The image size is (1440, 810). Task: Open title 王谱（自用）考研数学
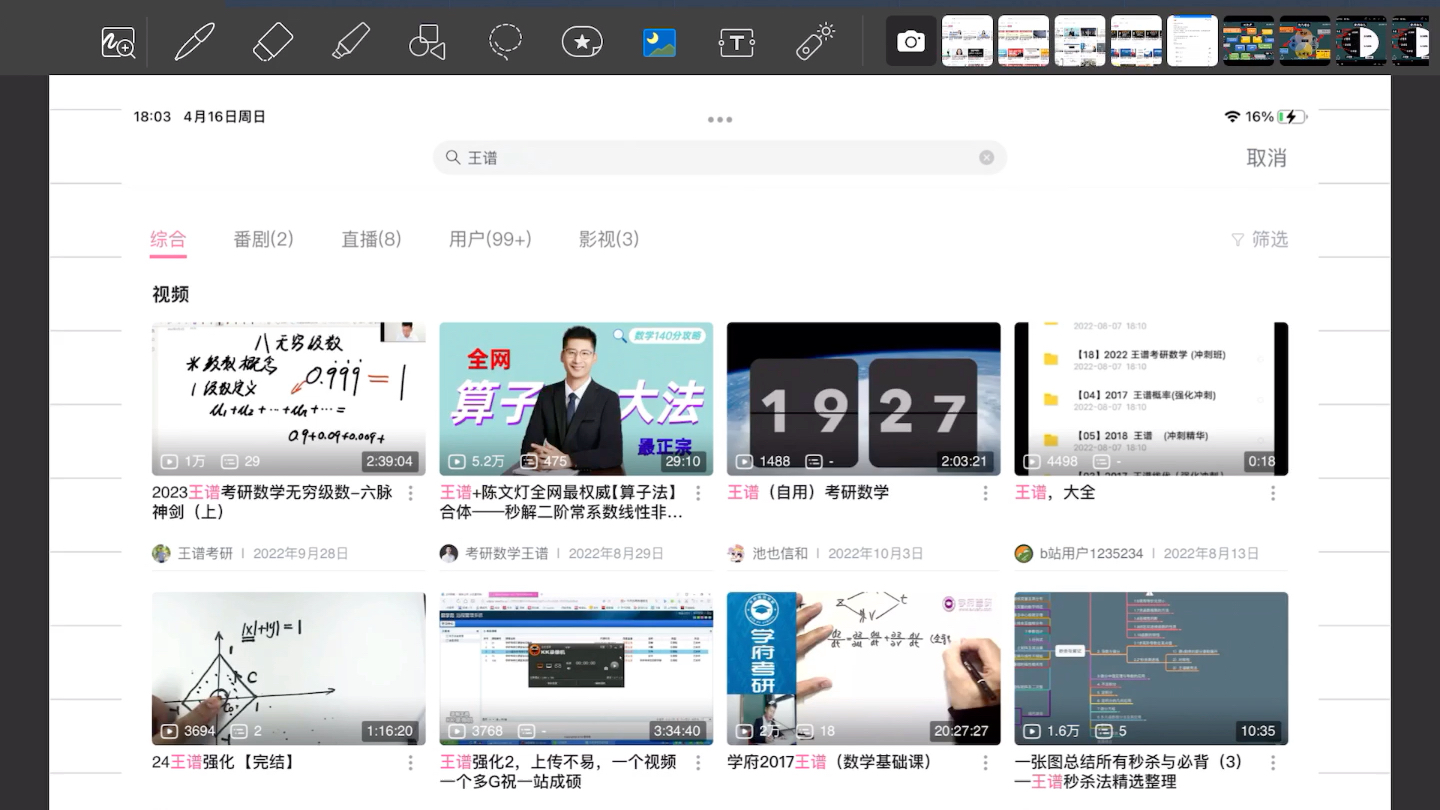tap(808, 492)
